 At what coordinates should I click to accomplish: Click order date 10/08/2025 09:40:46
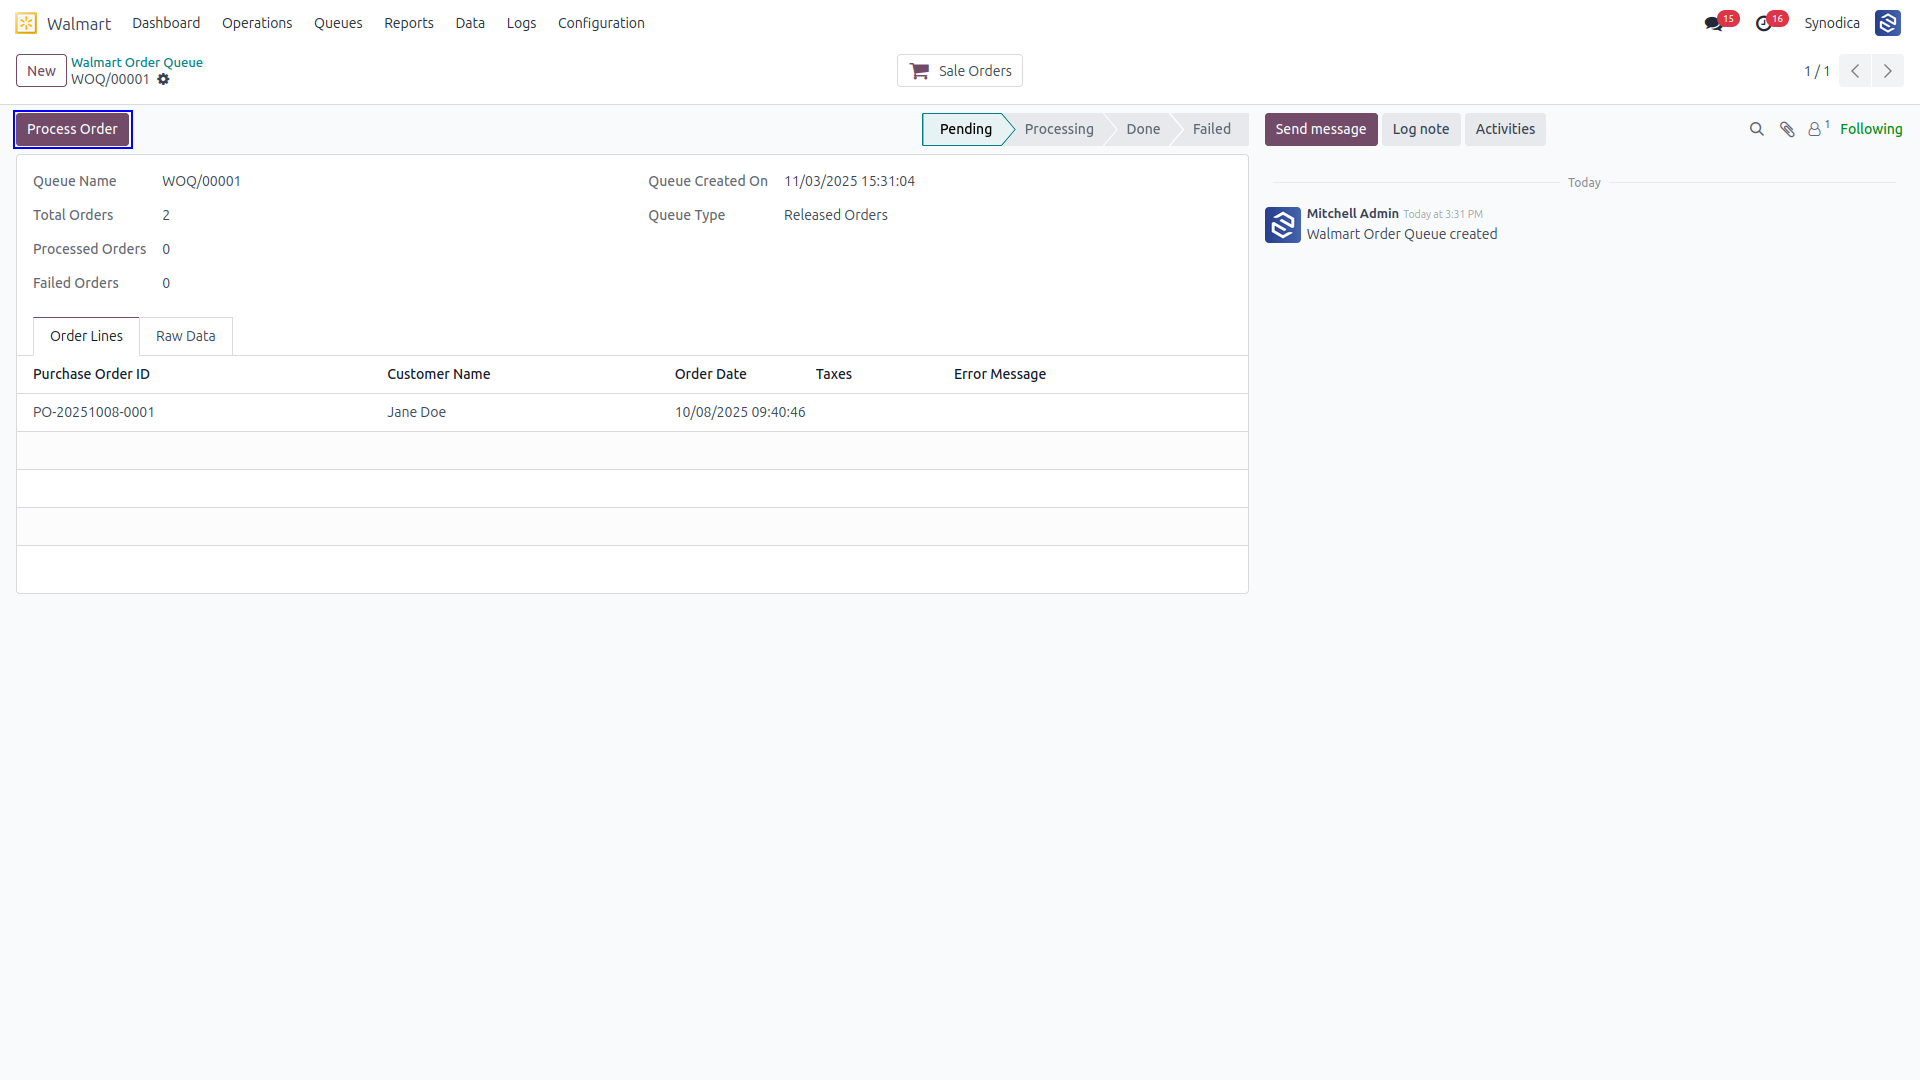(740, 412)
